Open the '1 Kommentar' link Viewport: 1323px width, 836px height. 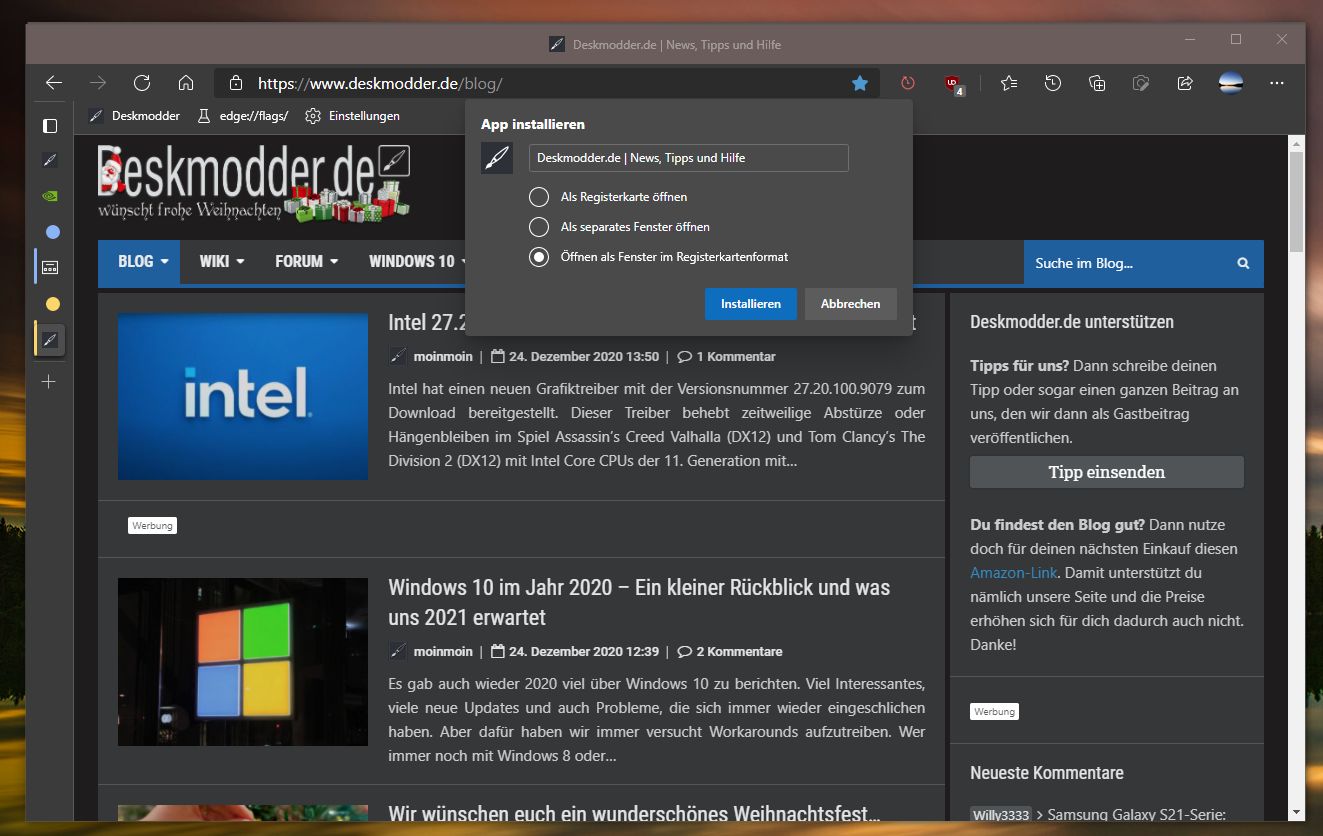(727, 357)
